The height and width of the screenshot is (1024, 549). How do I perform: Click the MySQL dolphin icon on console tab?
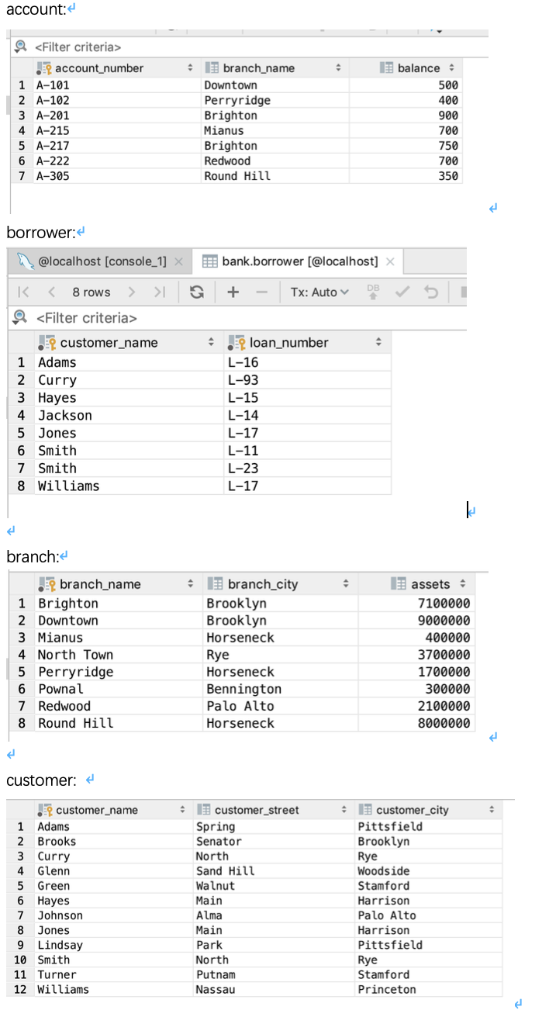click(x=25, y=261)
